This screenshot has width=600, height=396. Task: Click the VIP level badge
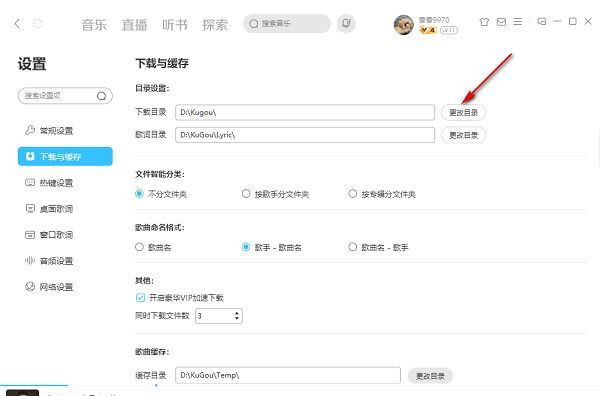pos(428,30)
